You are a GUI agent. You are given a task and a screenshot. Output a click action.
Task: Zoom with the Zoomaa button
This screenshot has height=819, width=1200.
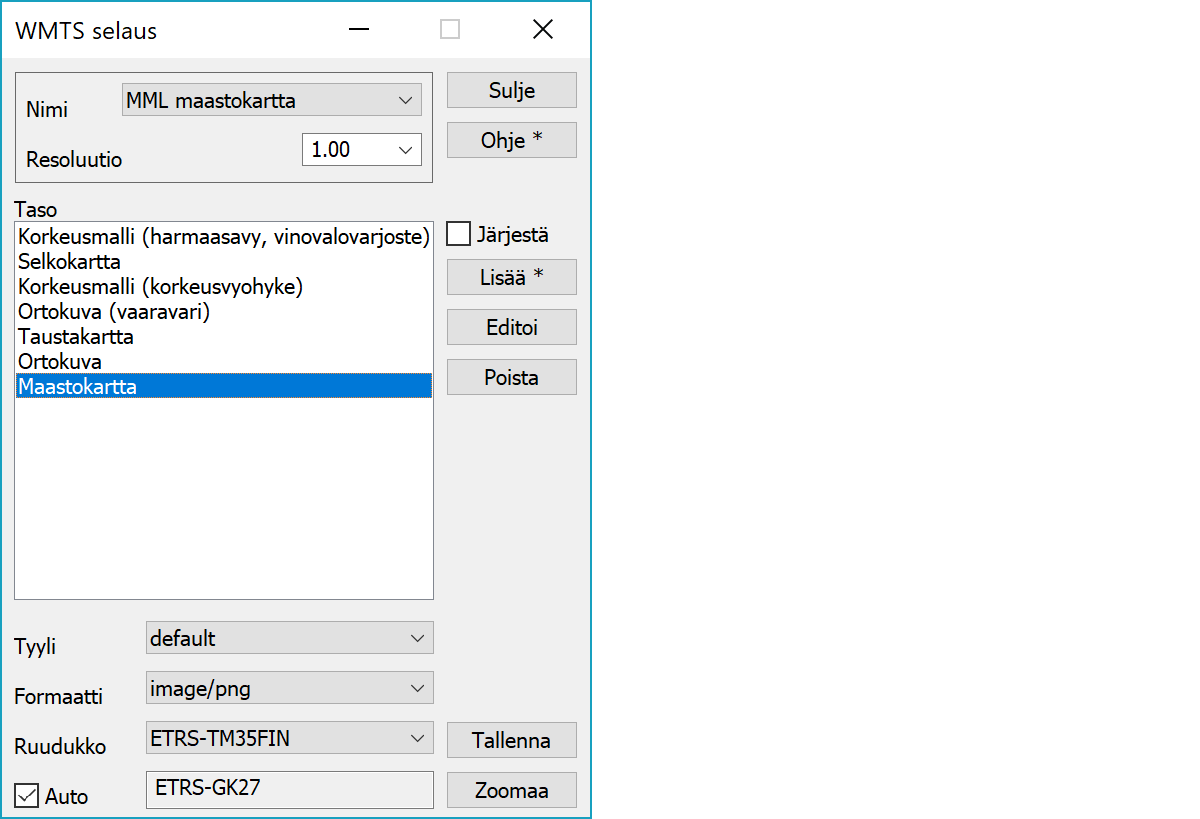tap(511, 790)
